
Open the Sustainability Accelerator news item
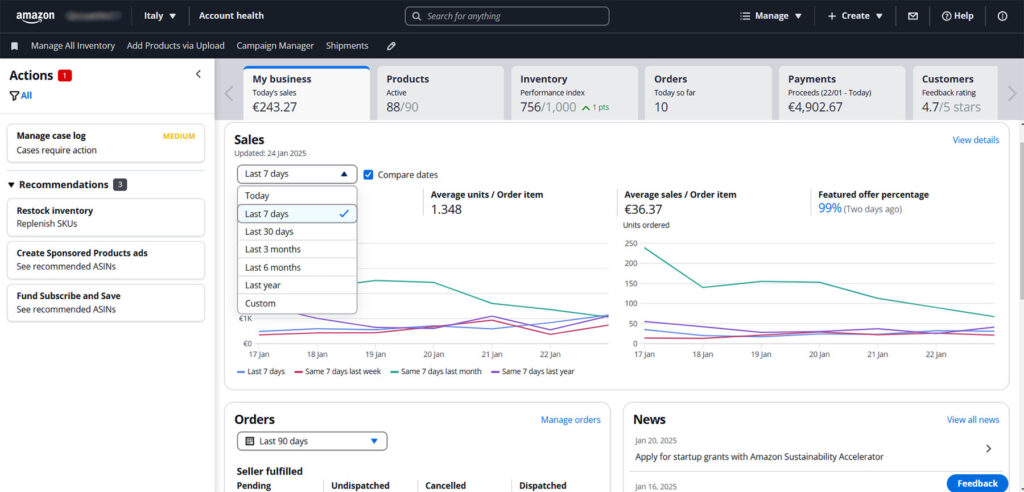(759, 457)
